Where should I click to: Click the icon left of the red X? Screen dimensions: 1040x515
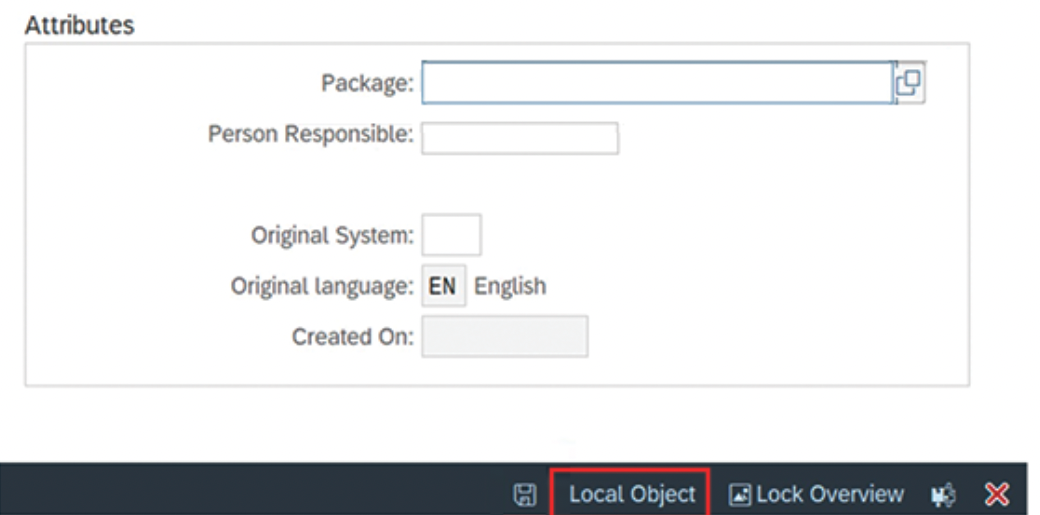coord(941,494)
